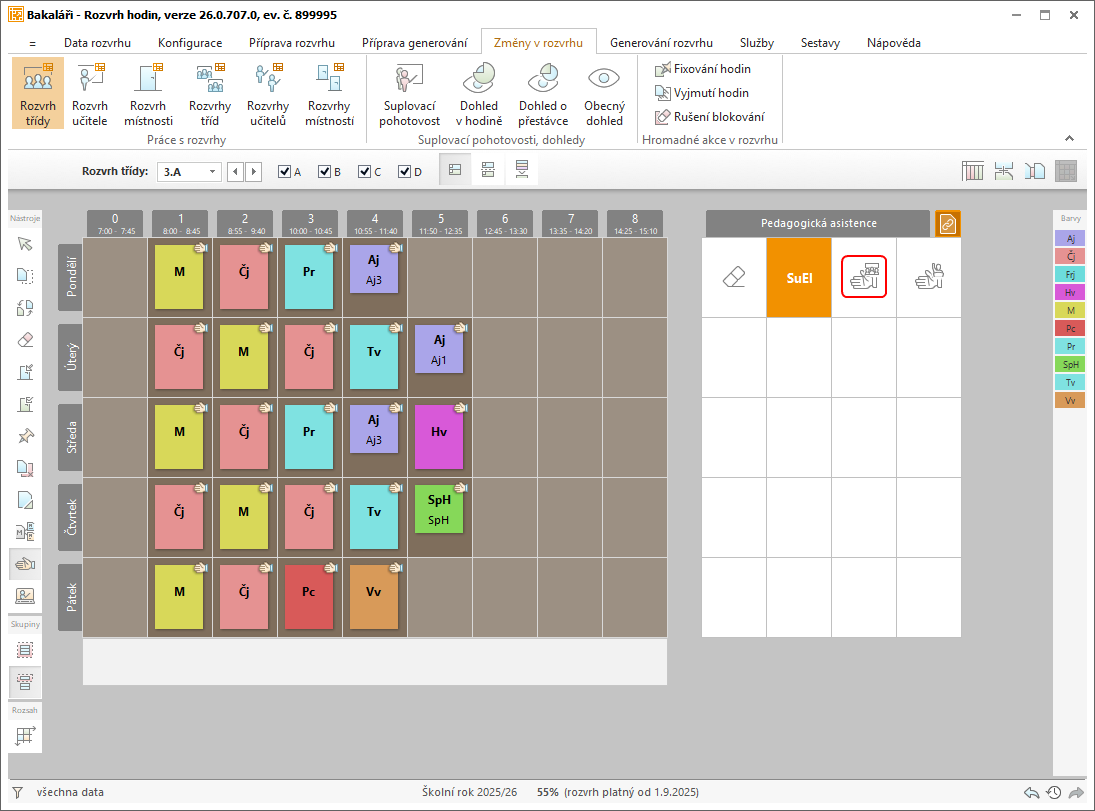Select SuEl orange tile in assistance panel
This screenshot has height=811, width=1095.
799,277
